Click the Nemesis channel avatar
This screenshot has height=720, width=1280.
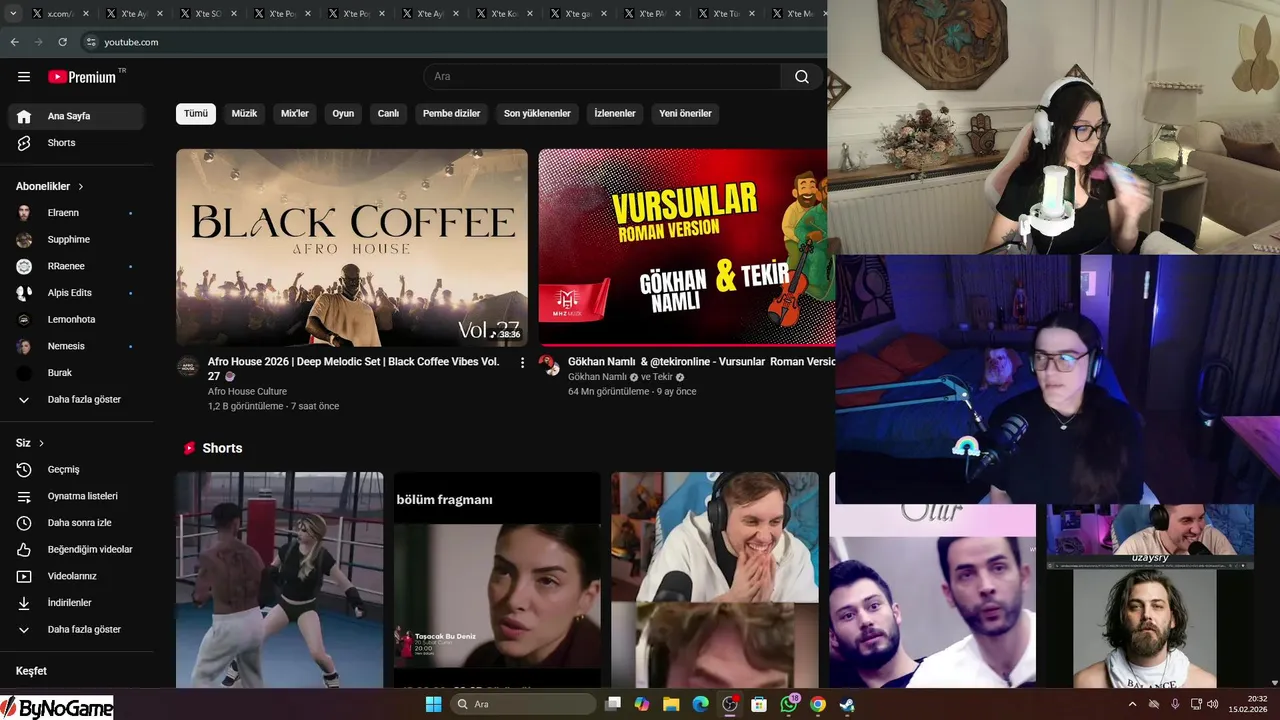(24, 346)
